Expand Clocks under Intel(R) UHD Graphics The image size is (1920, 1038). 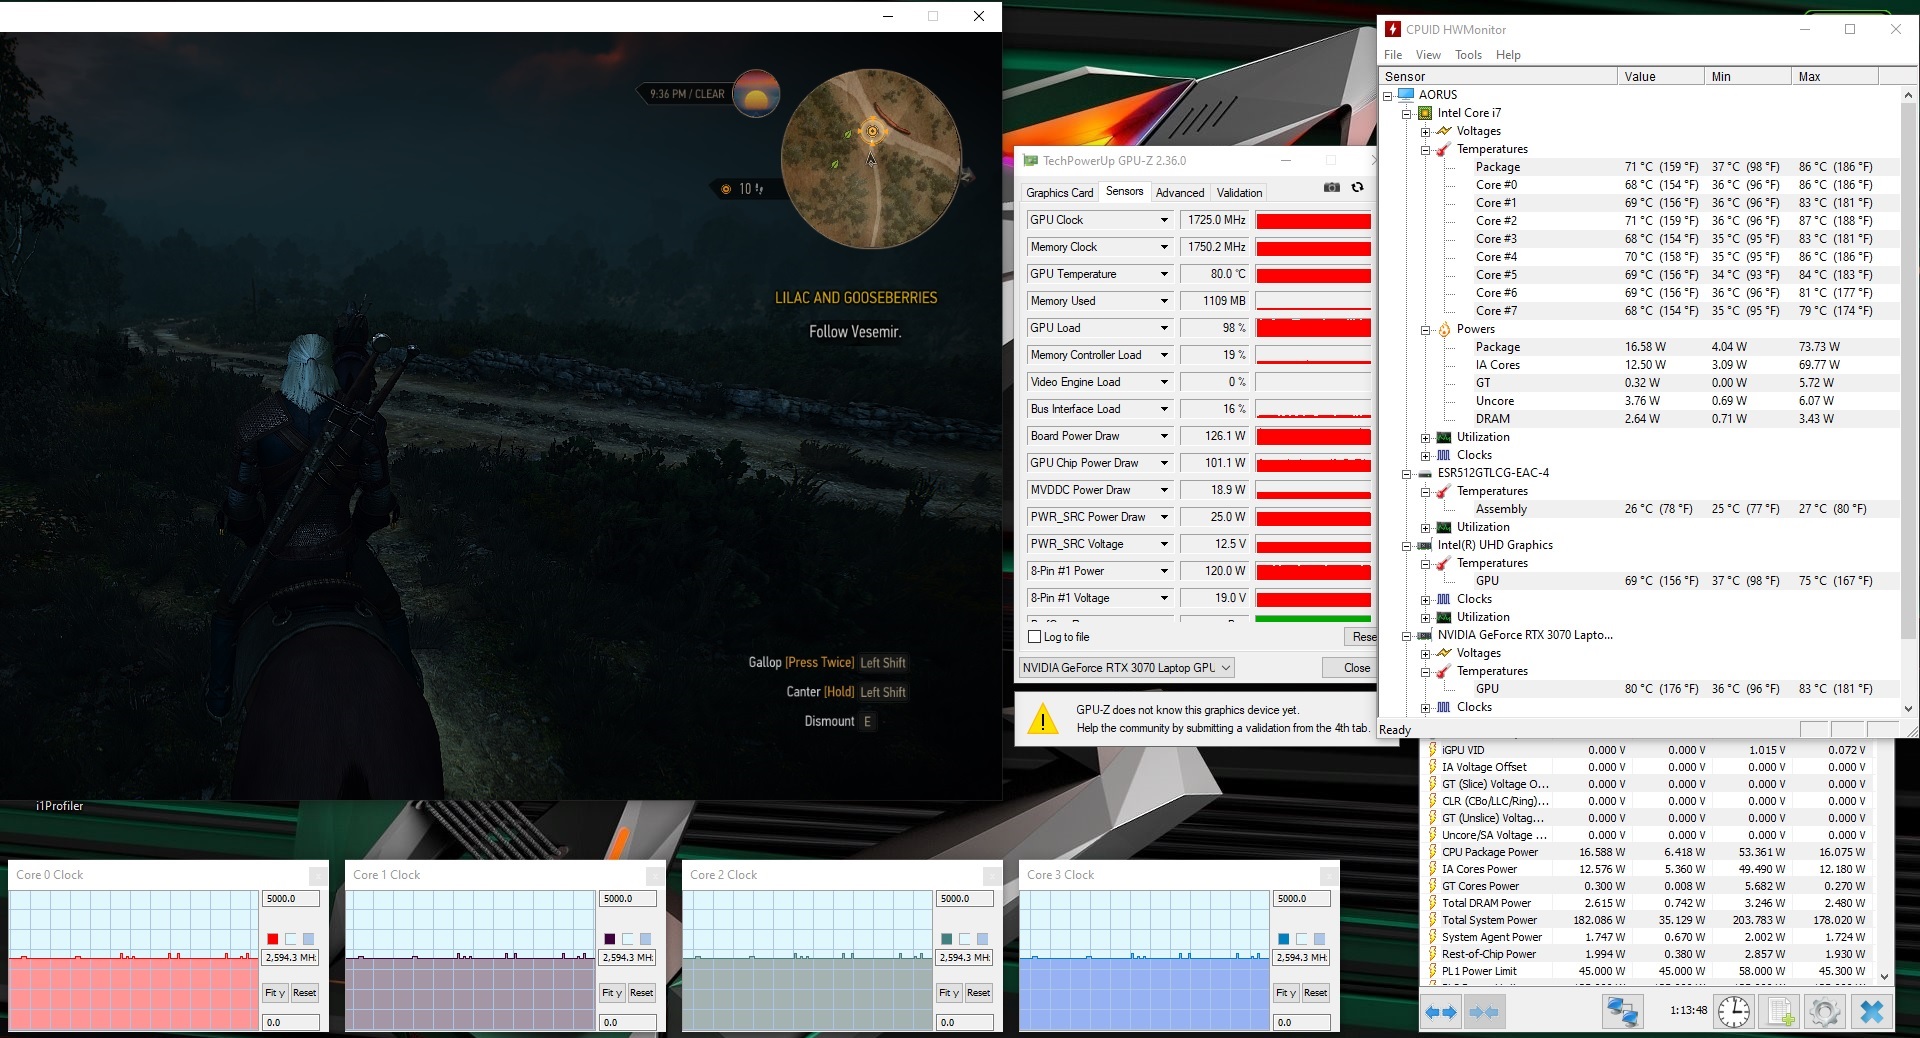1425,600
